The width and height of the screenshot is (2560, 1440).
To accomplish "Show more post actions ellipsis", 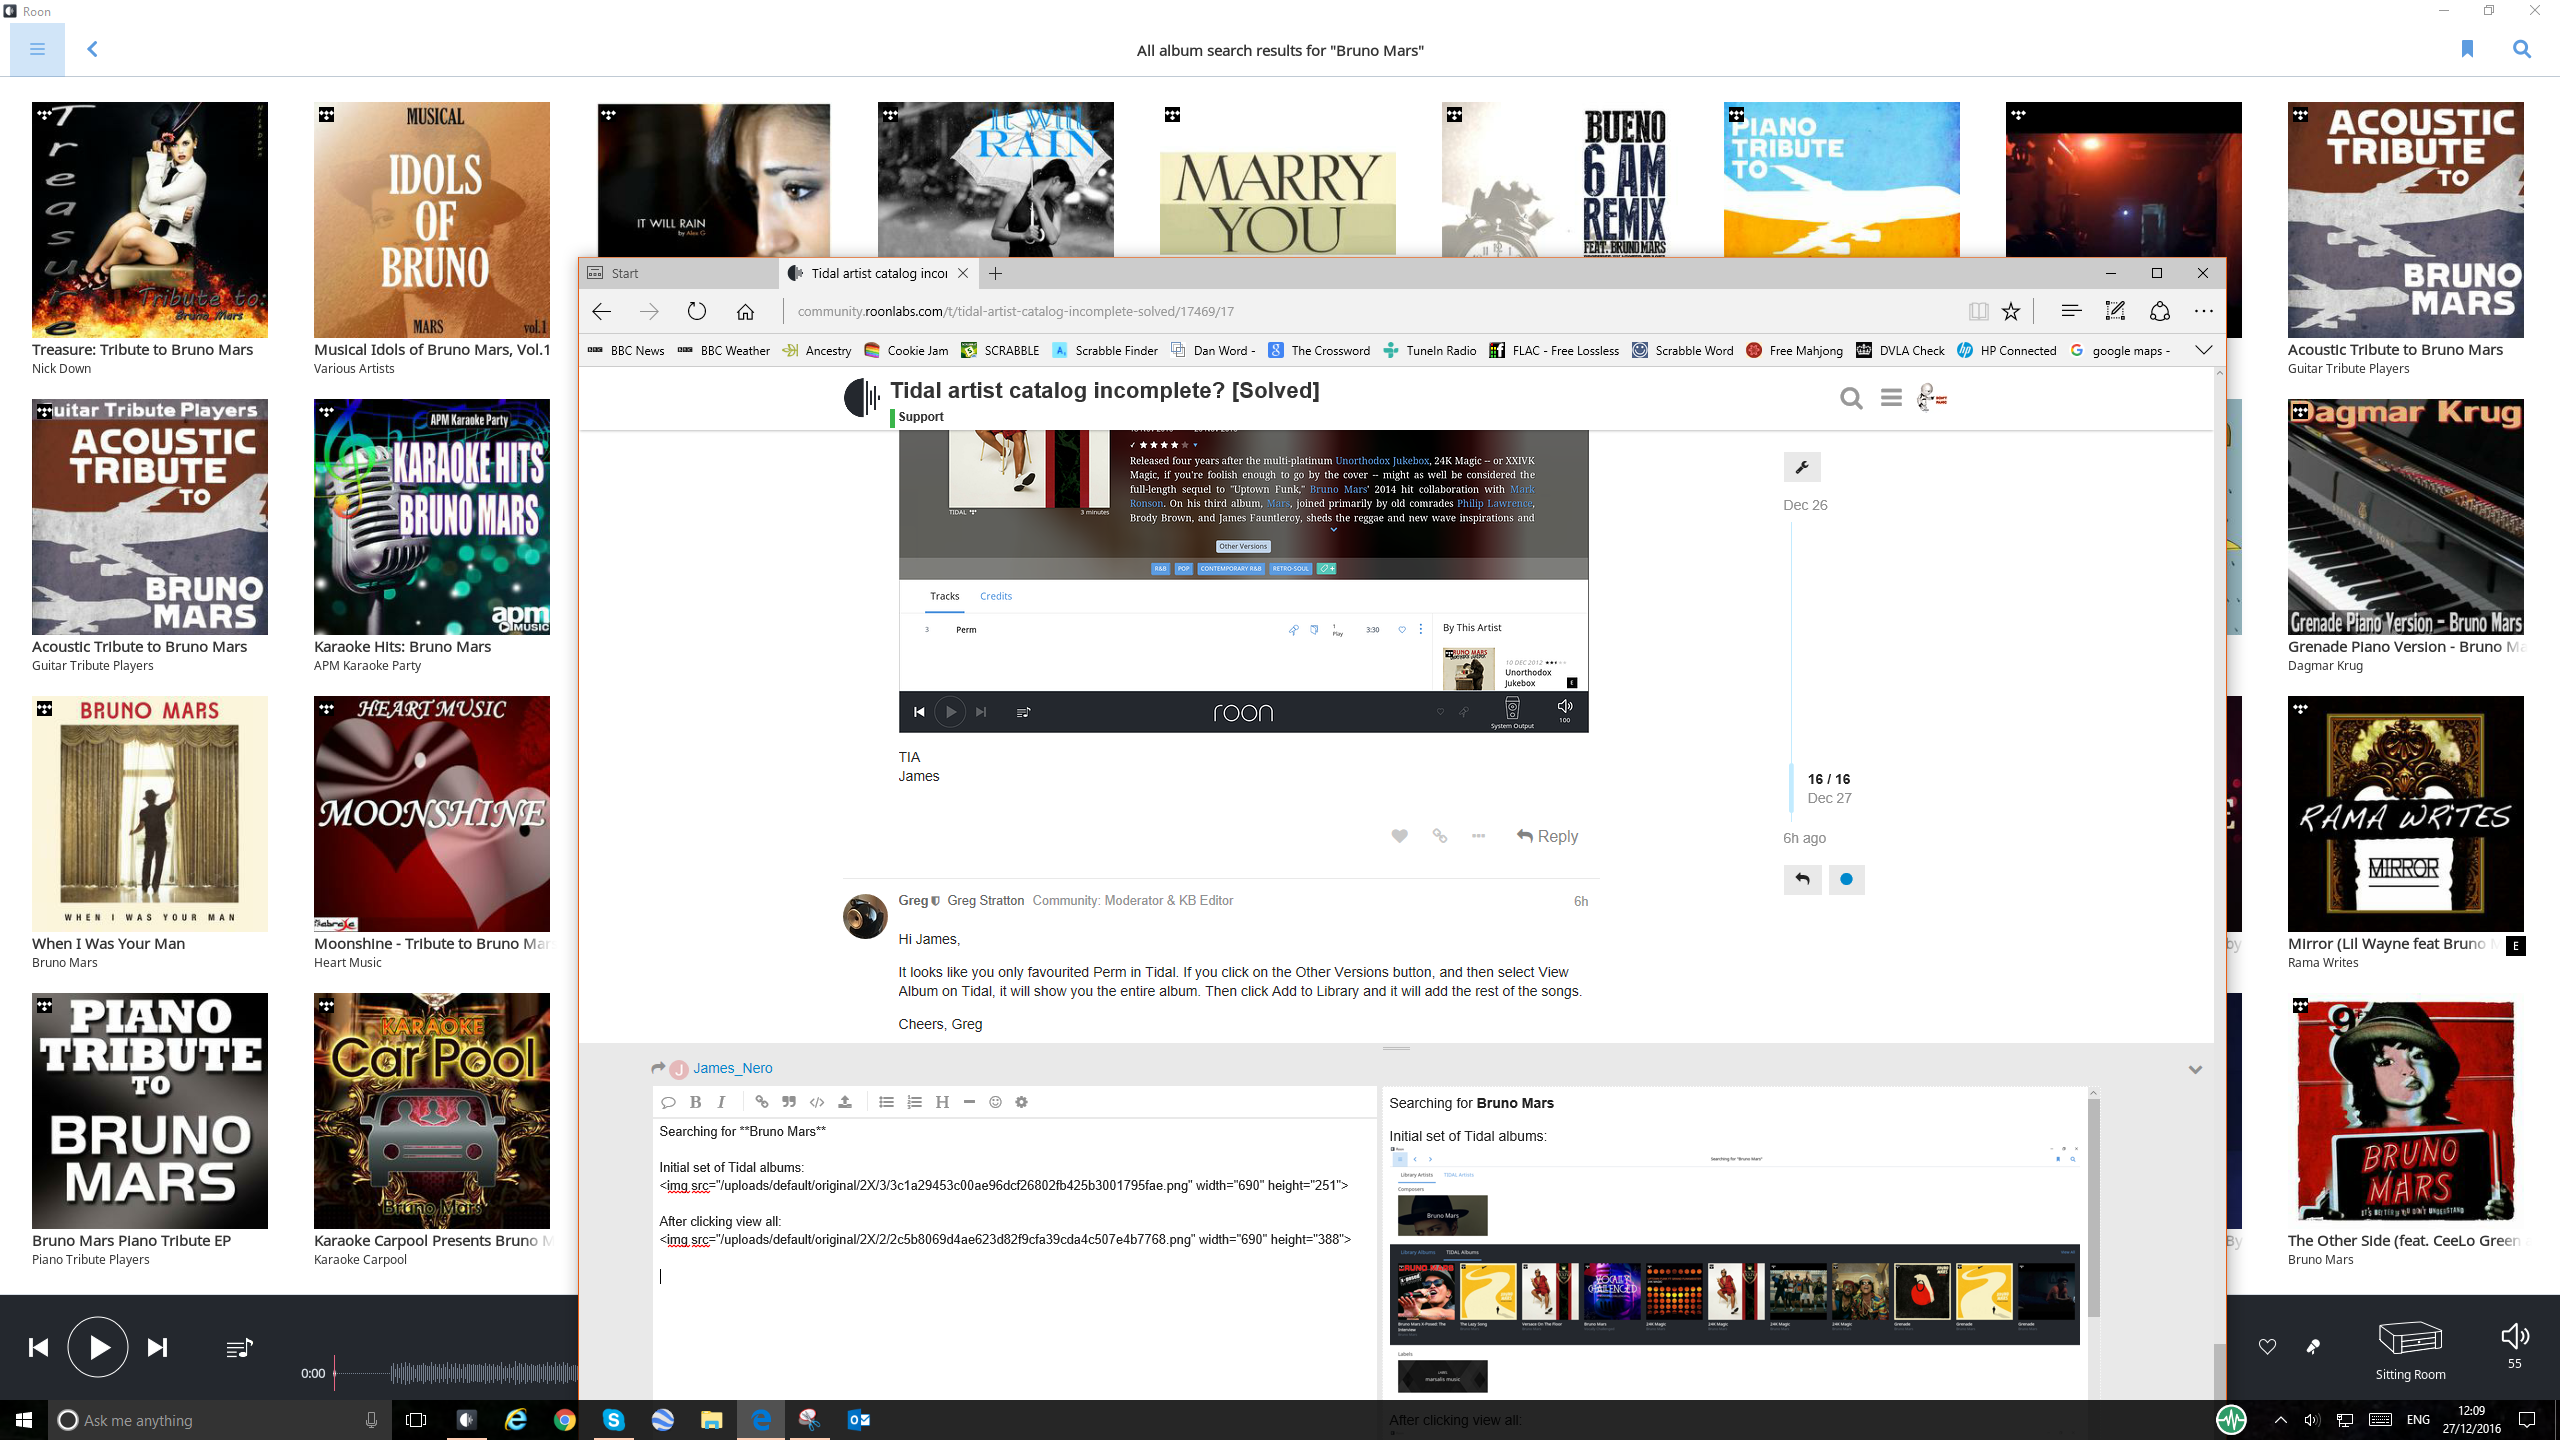I will 1478,836.
